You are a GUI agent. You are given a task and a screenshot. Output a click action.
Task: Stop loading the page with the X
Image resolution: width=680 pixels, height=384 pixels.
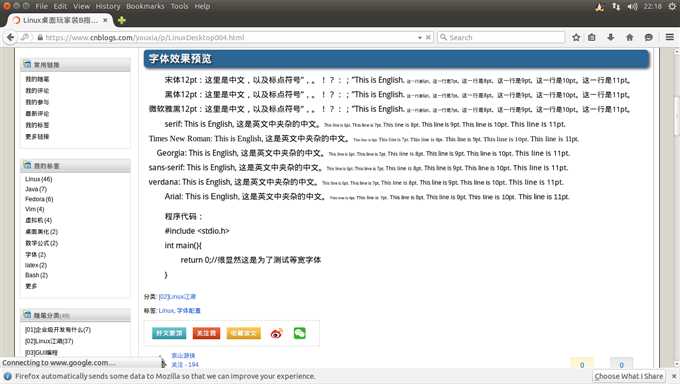(x=428, y=37)
